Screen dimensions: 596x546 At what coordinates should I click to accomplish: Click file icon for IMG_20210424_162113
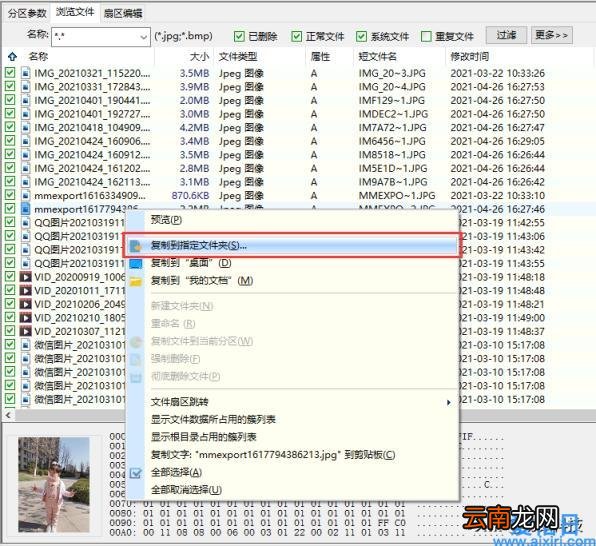25,182
